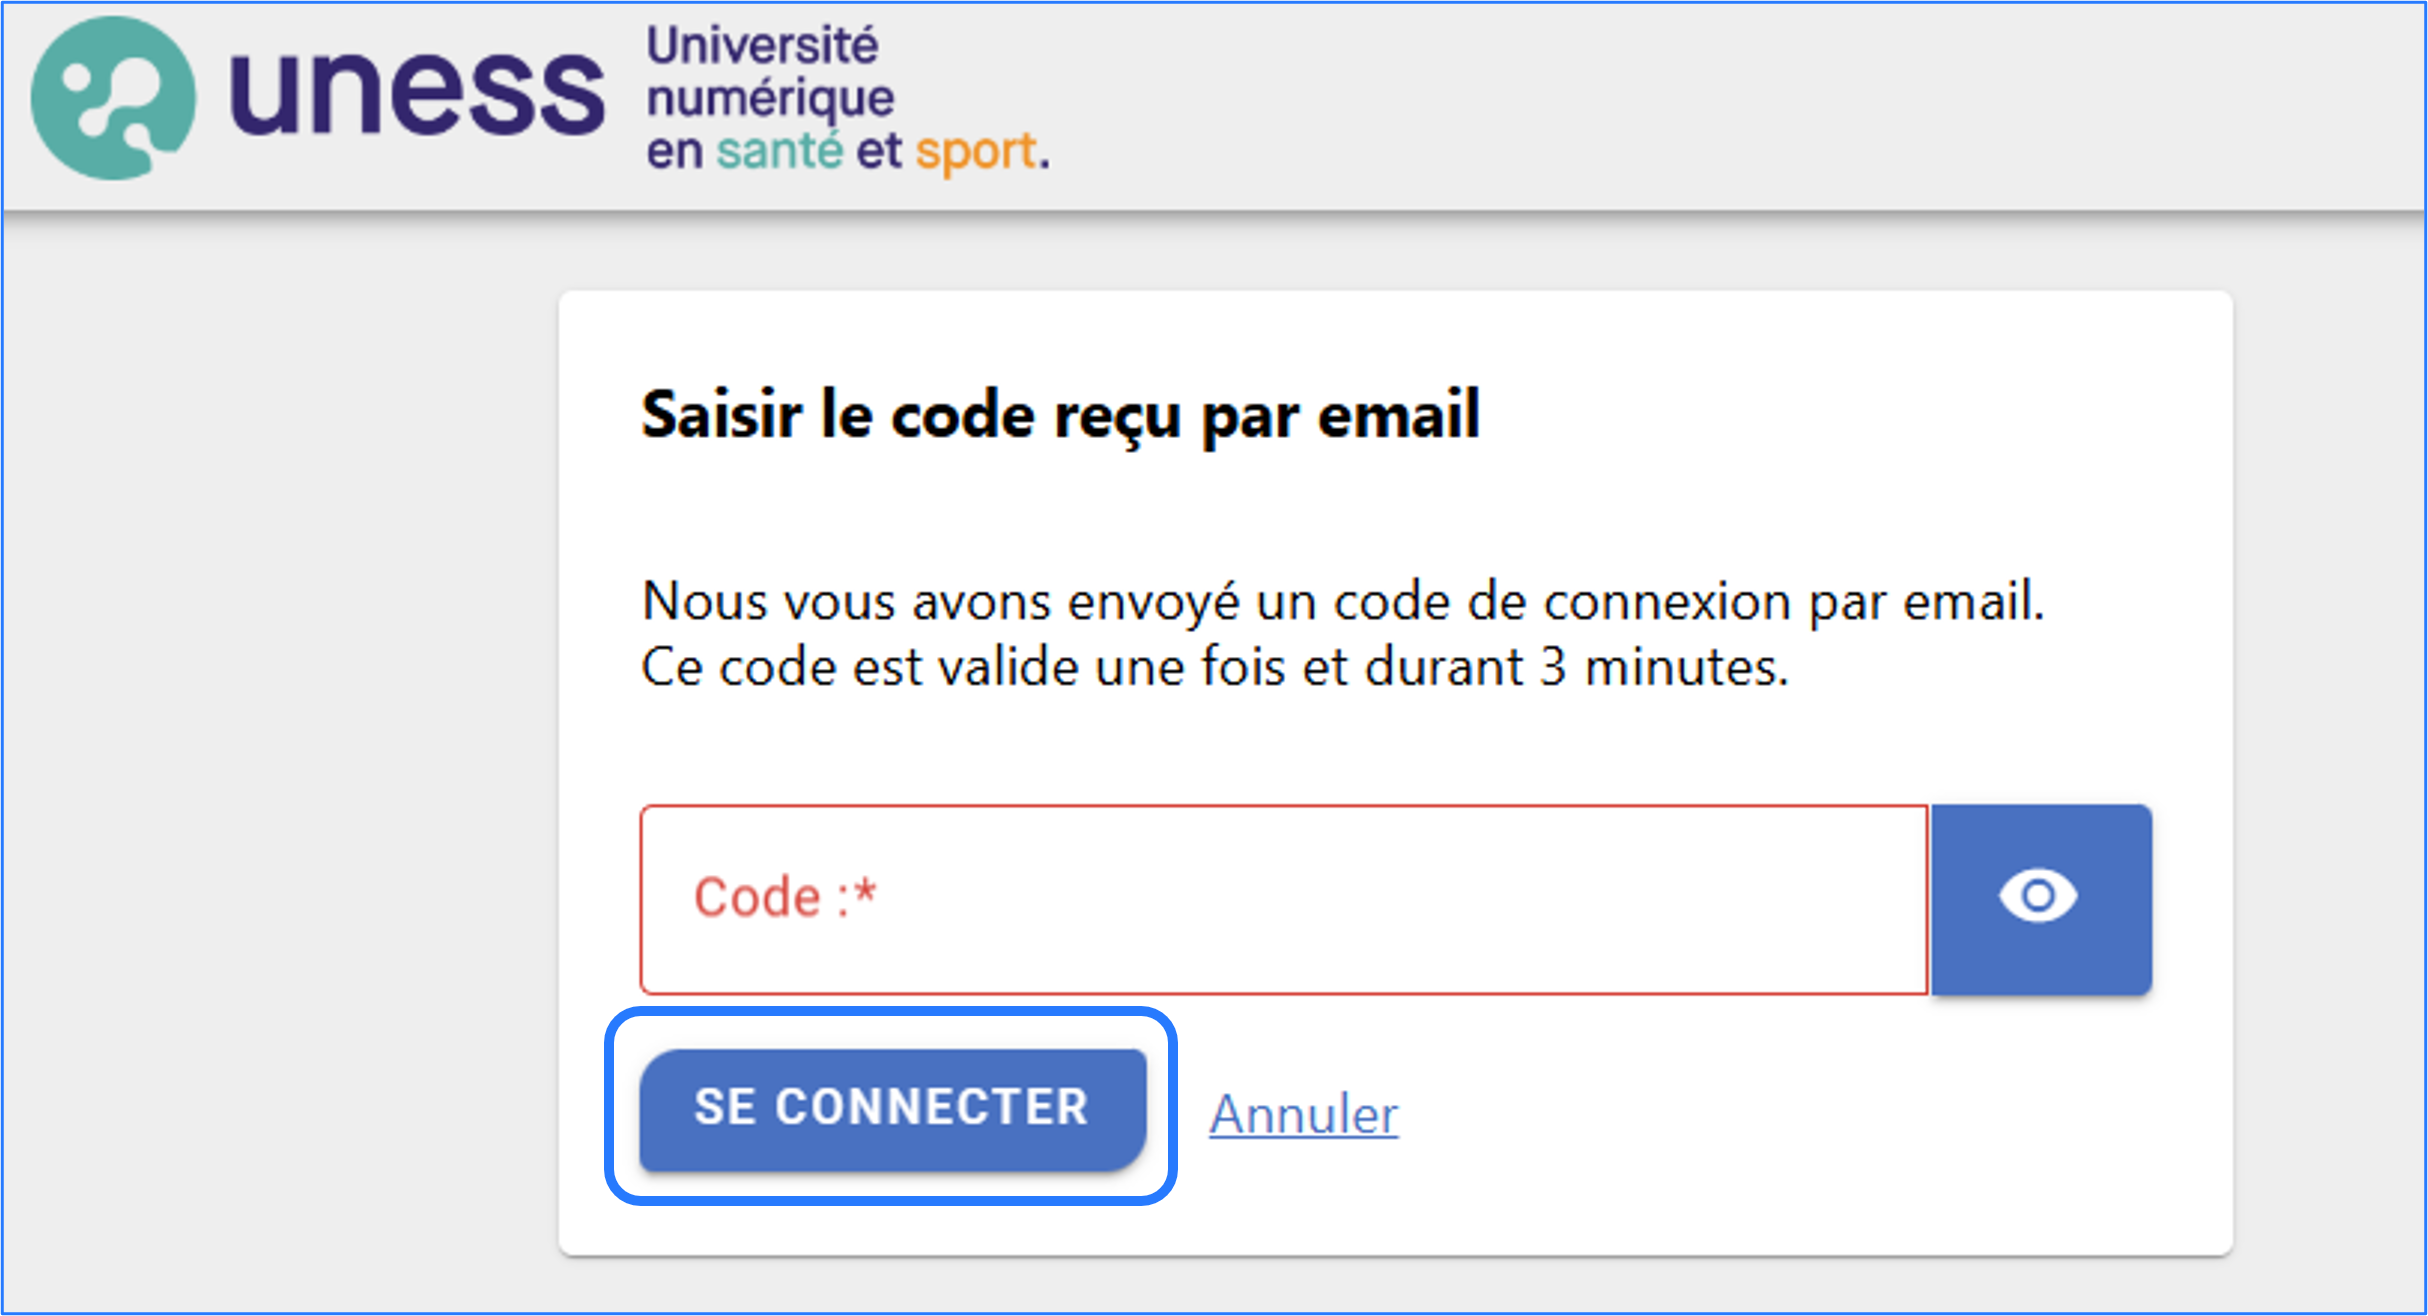
Task: Cancel via the Annuler link
Action: point(1303,1114)
